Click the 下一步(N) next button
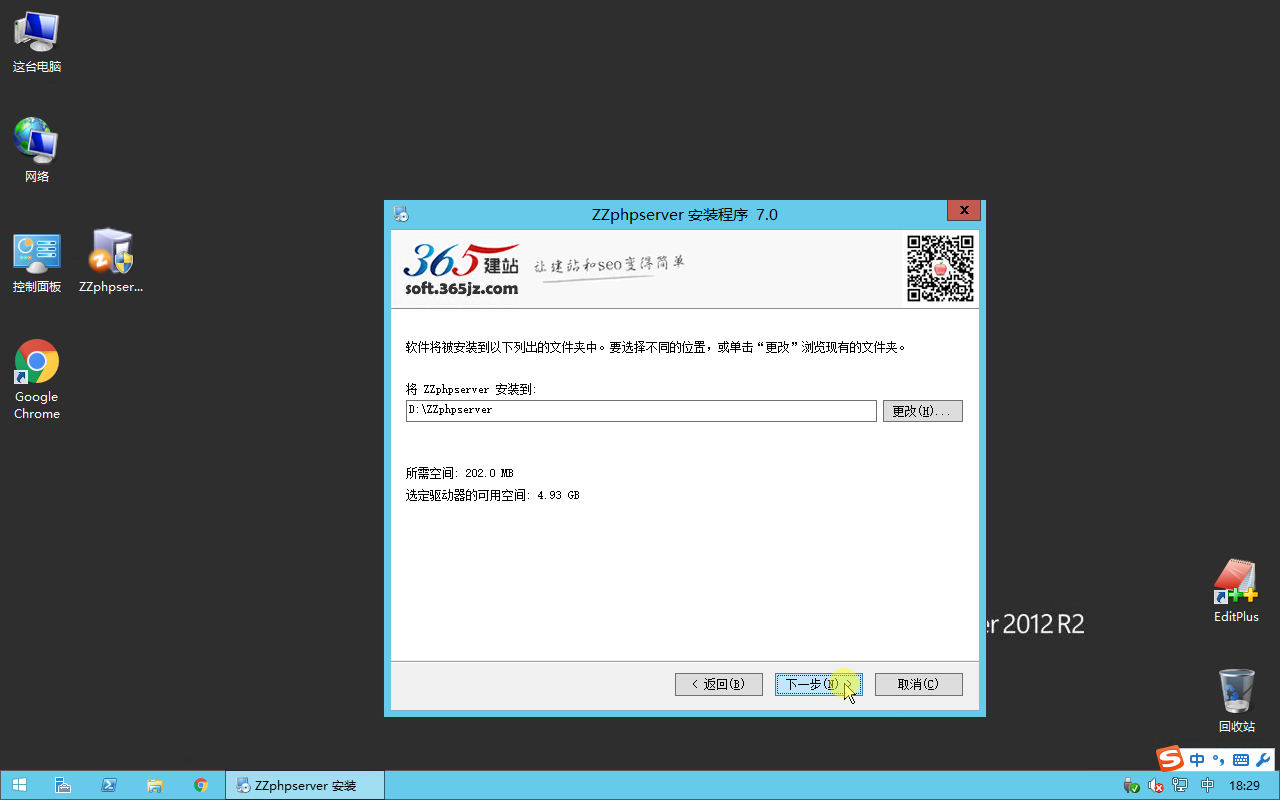The width and height of the screenshot is (1280, 800). click(818, 684)
